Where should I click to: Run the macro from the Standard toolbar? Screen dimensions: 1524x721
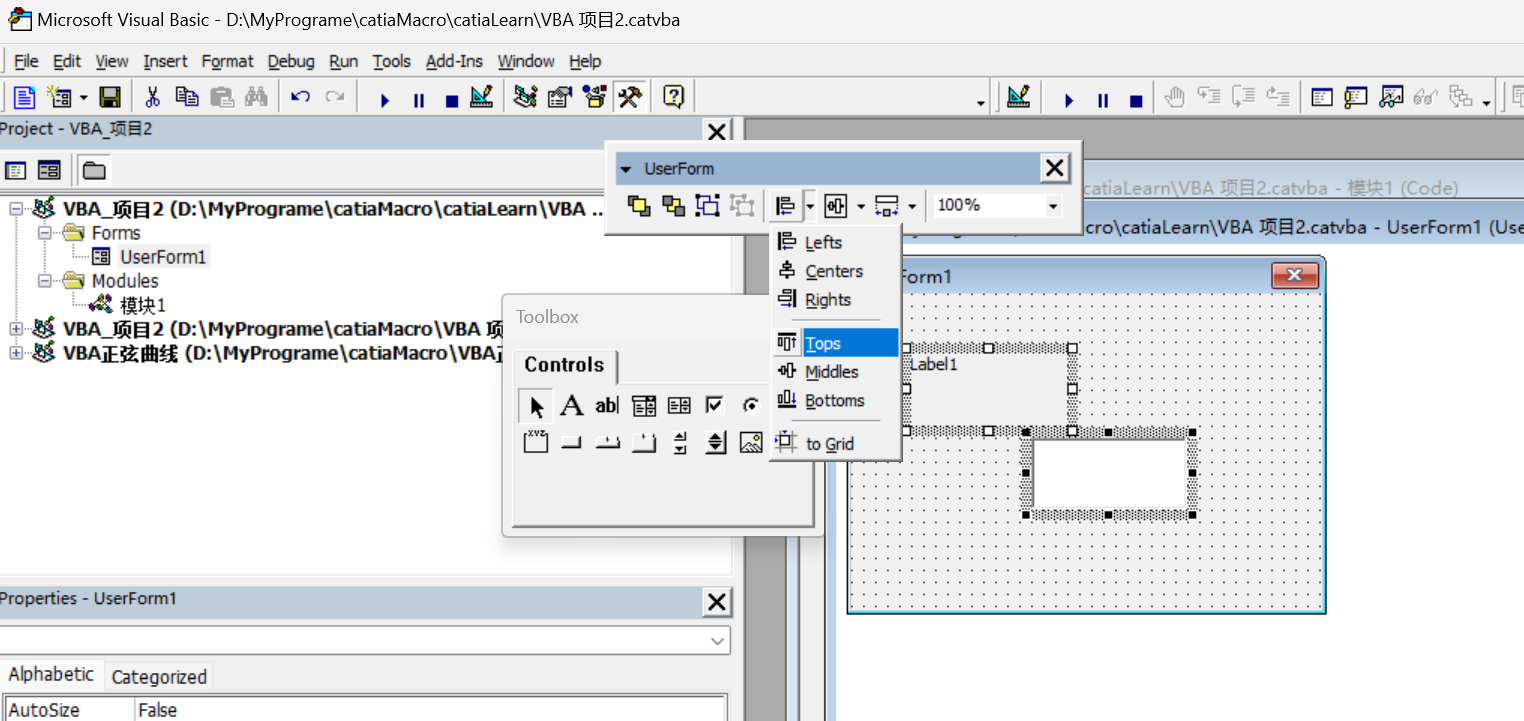click(385, 100)
